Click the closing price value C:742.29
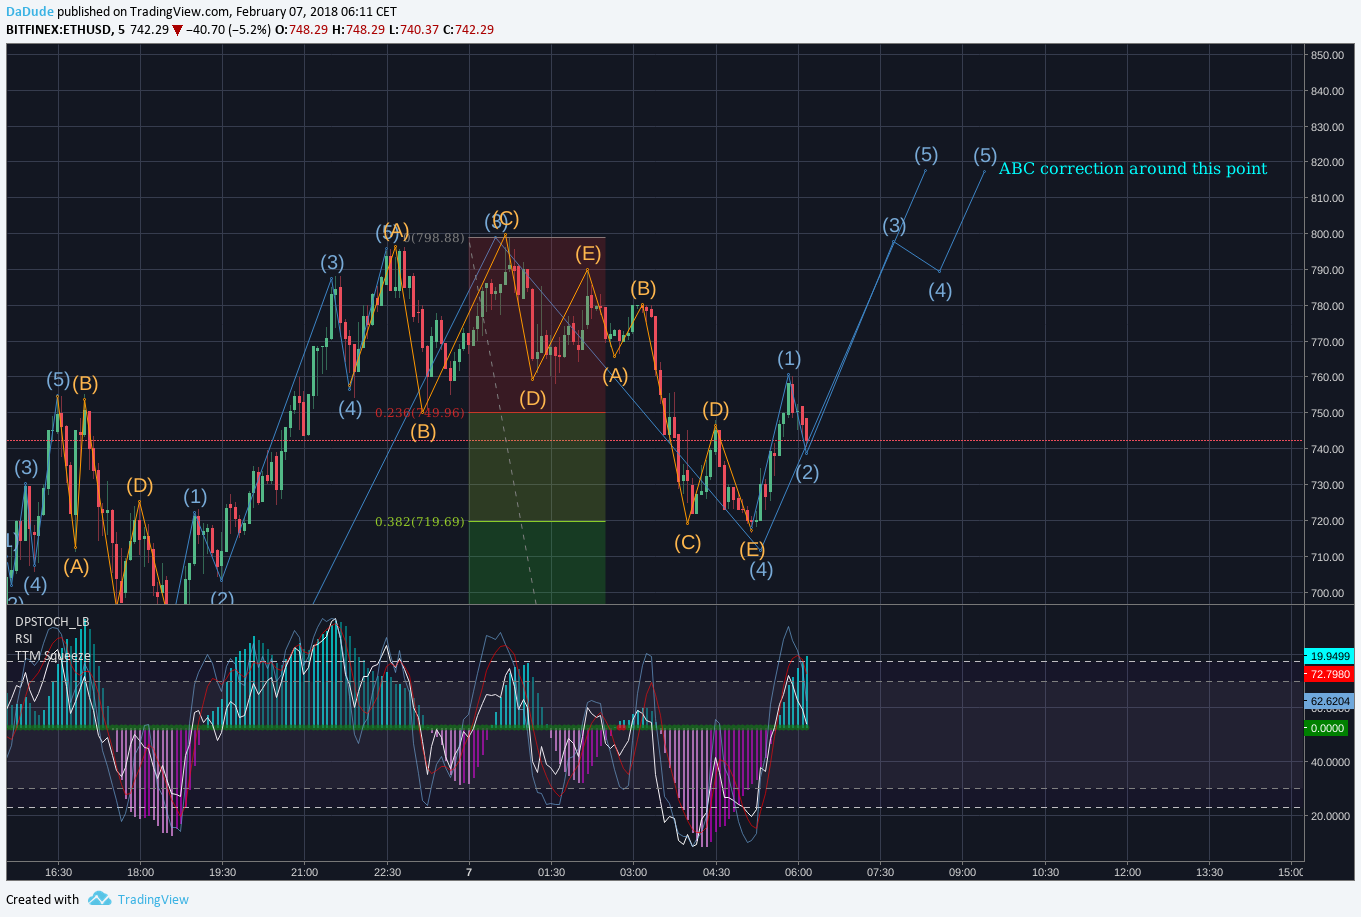 pyautogui.click(x=469, y=30)
